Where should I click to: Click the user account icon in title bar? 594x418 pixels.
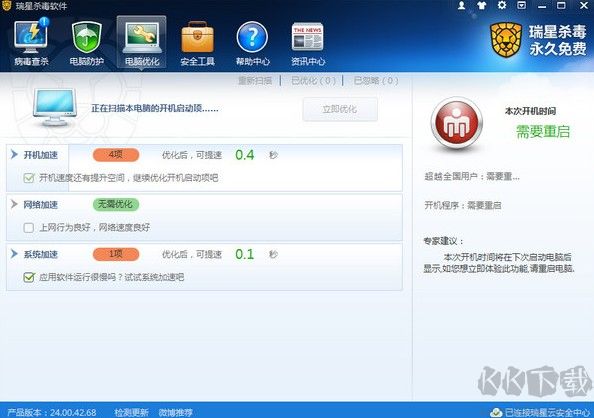coord(461,6)
